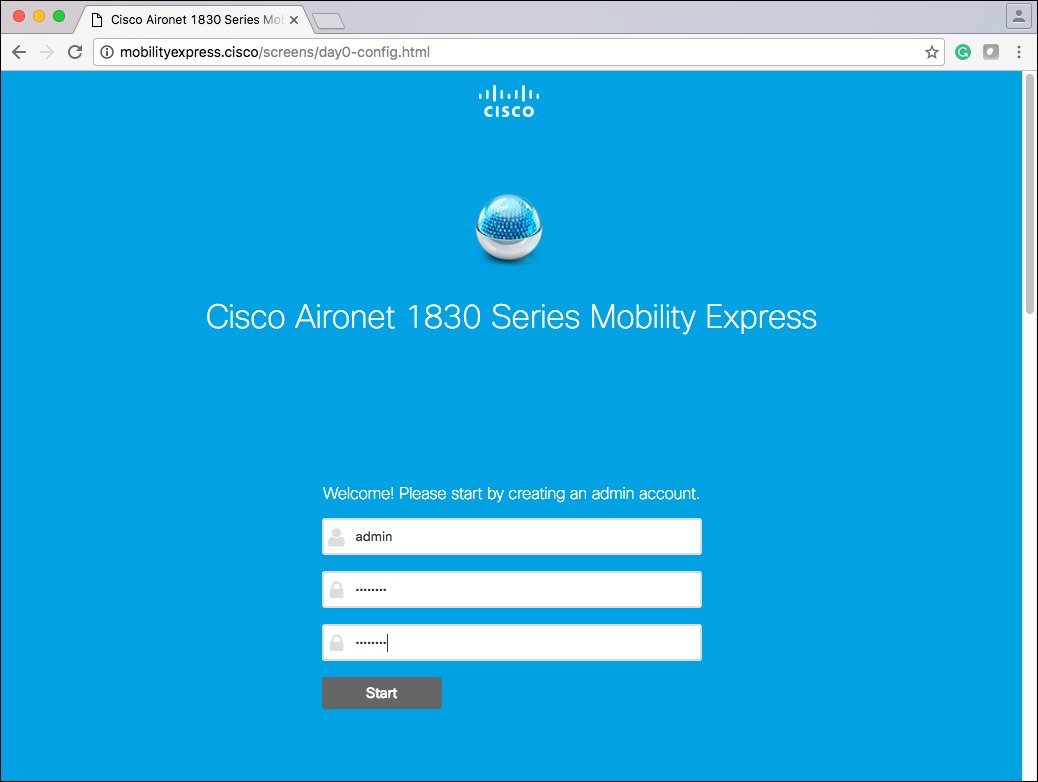Viewport: 1038px width, 782px height.
Task: Open the Chrome profile icon at top right
Action: pyautogui.click(x=1018, y=16)
